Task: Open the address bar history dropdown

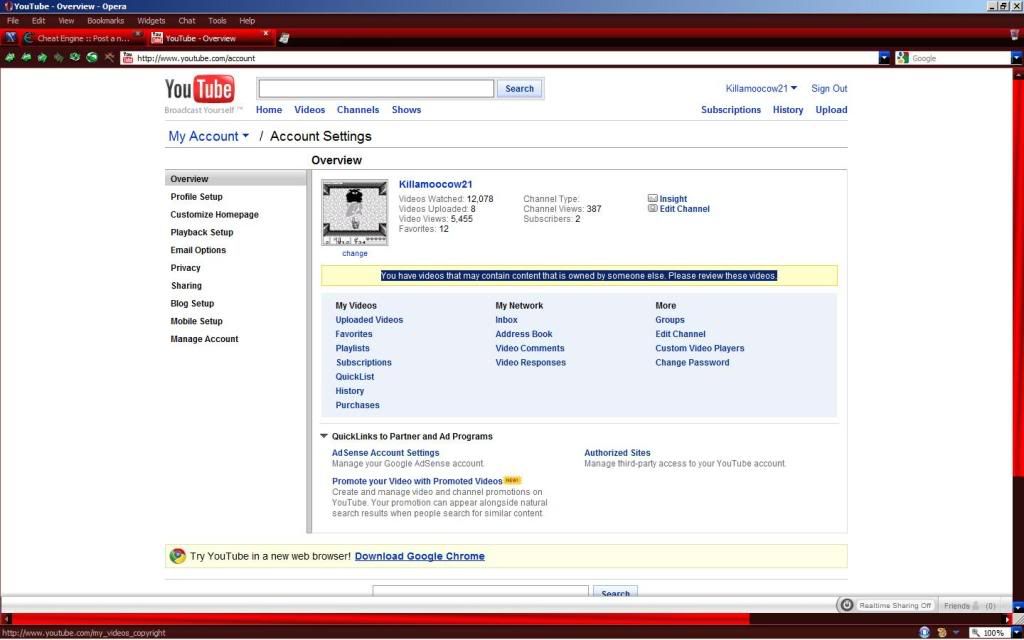Action: 884,58
